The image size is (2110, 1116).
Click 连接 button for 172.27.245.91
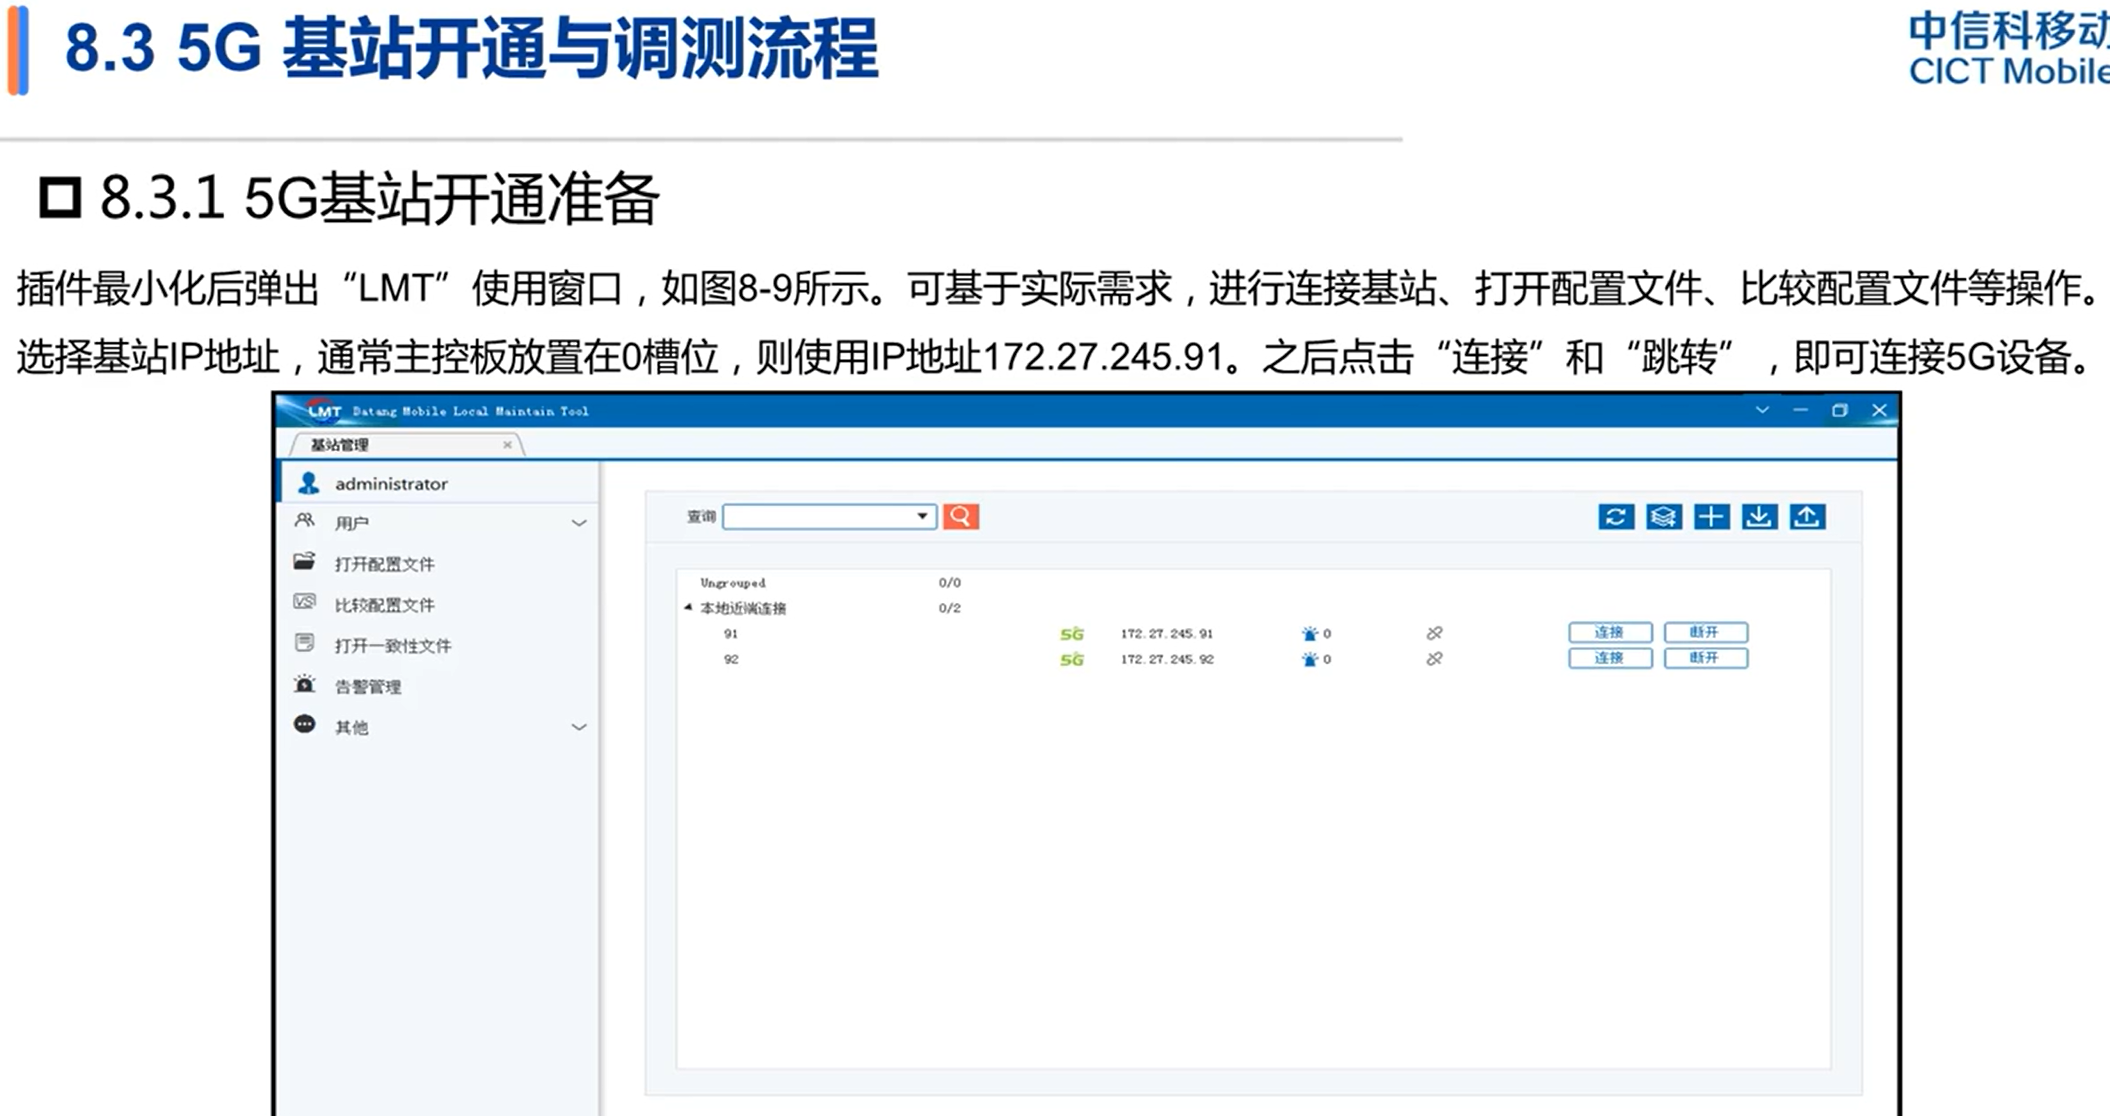[x=1609, y=632]
